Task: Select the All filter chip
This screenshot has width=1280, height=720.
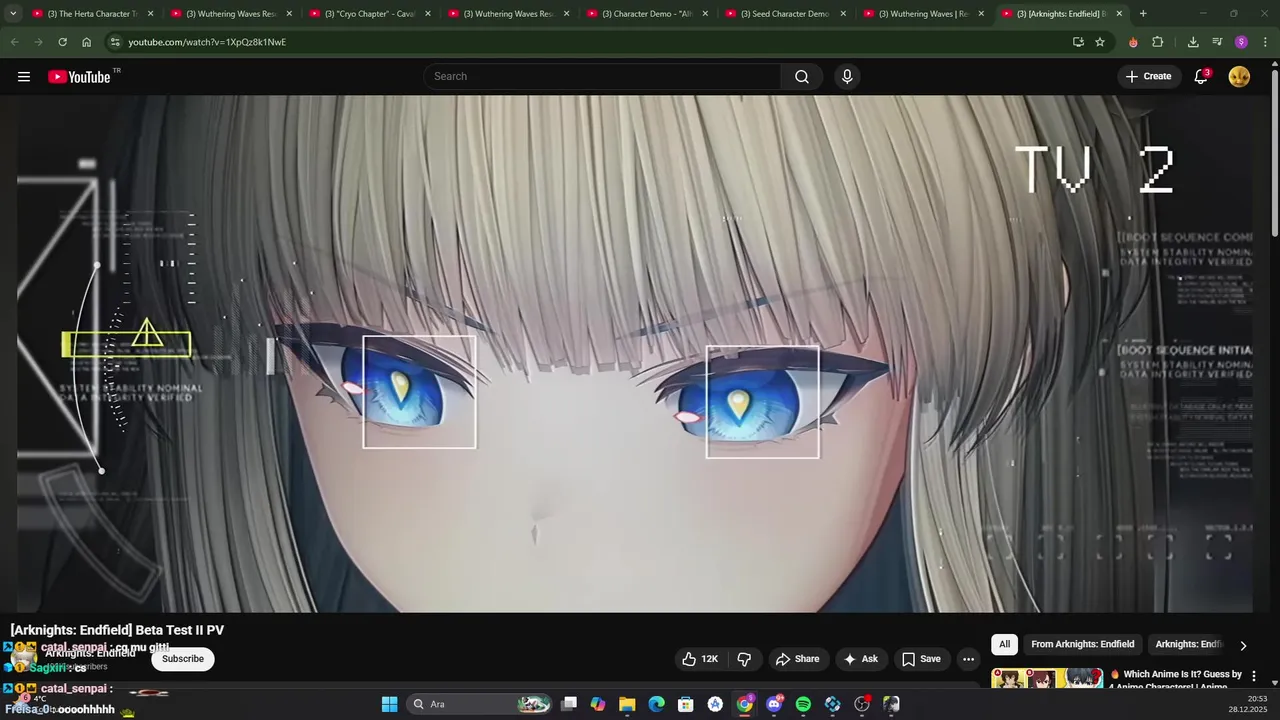Action: click(1004, 645)
